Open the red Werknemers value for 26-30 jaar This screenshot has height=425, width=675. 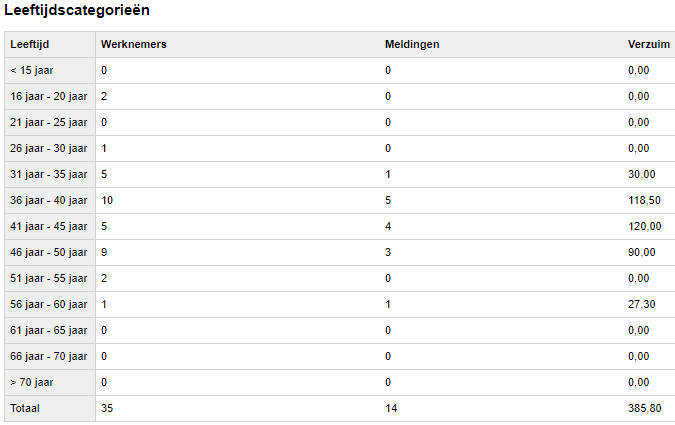point(104,148)
